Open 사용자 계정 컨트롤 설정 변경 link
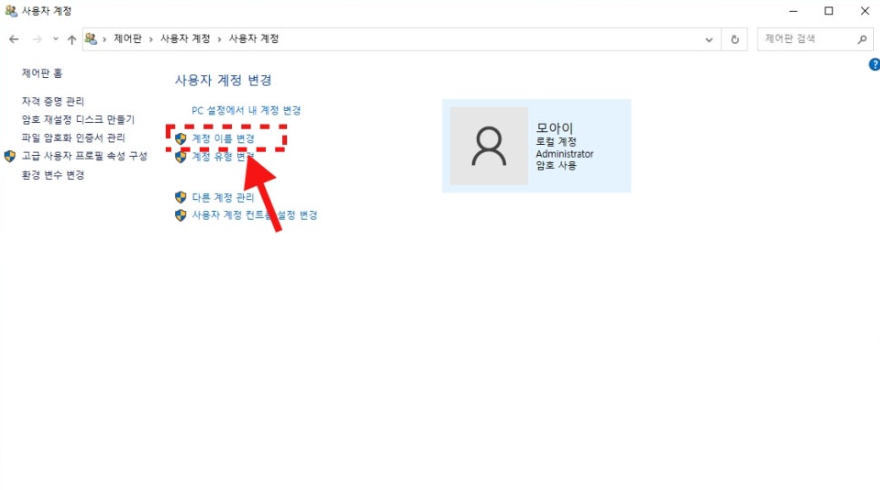This screenshot has width=880, height=490. [x=254, y=215]
